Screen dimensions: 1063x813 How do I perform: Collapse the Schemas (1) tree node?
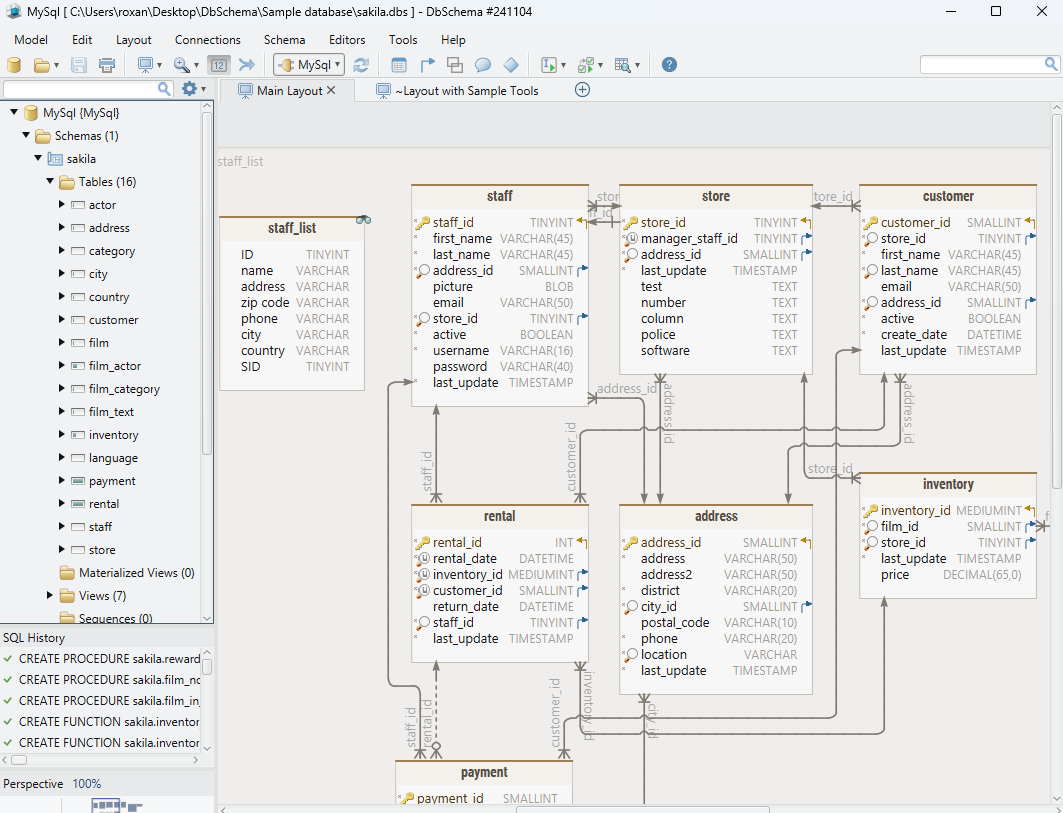point(26,135)
